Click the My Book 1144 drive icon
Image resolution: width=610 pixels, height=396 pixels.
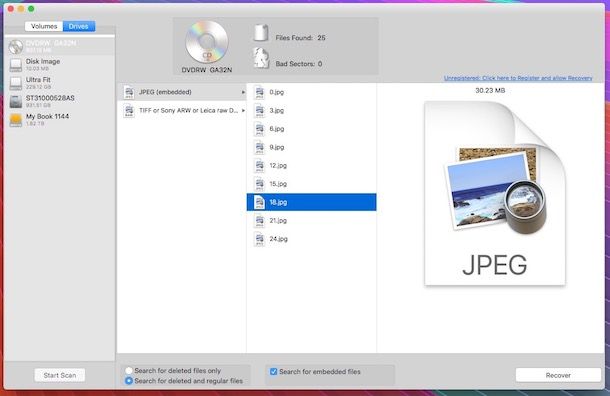[x=16, y=120]
